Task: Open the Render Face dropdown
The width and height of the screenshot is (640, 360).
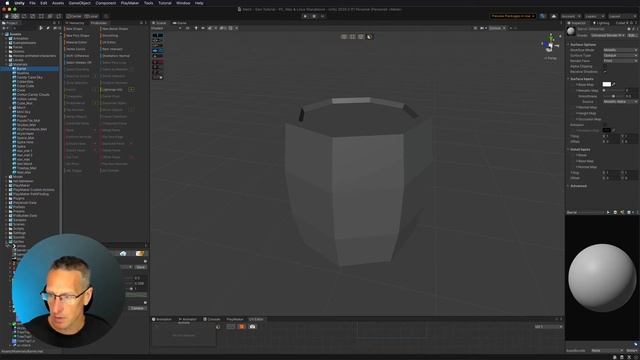Action: click(x=620, y=60)
